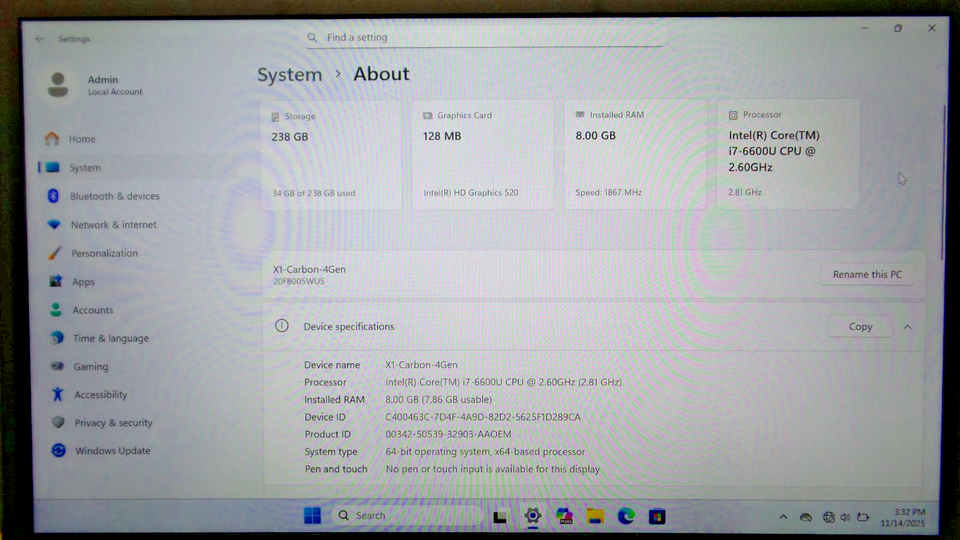Open the Personalization settings page
Image resolution: width=960 pixels, height=540 pixels.
[x=104, y=253]
